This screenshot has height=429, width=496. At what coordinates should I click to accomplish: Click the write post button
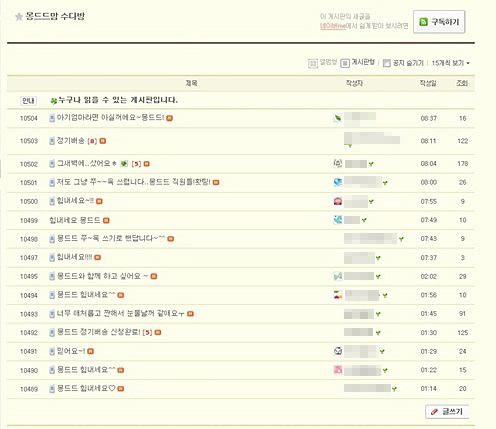[447, 412]
